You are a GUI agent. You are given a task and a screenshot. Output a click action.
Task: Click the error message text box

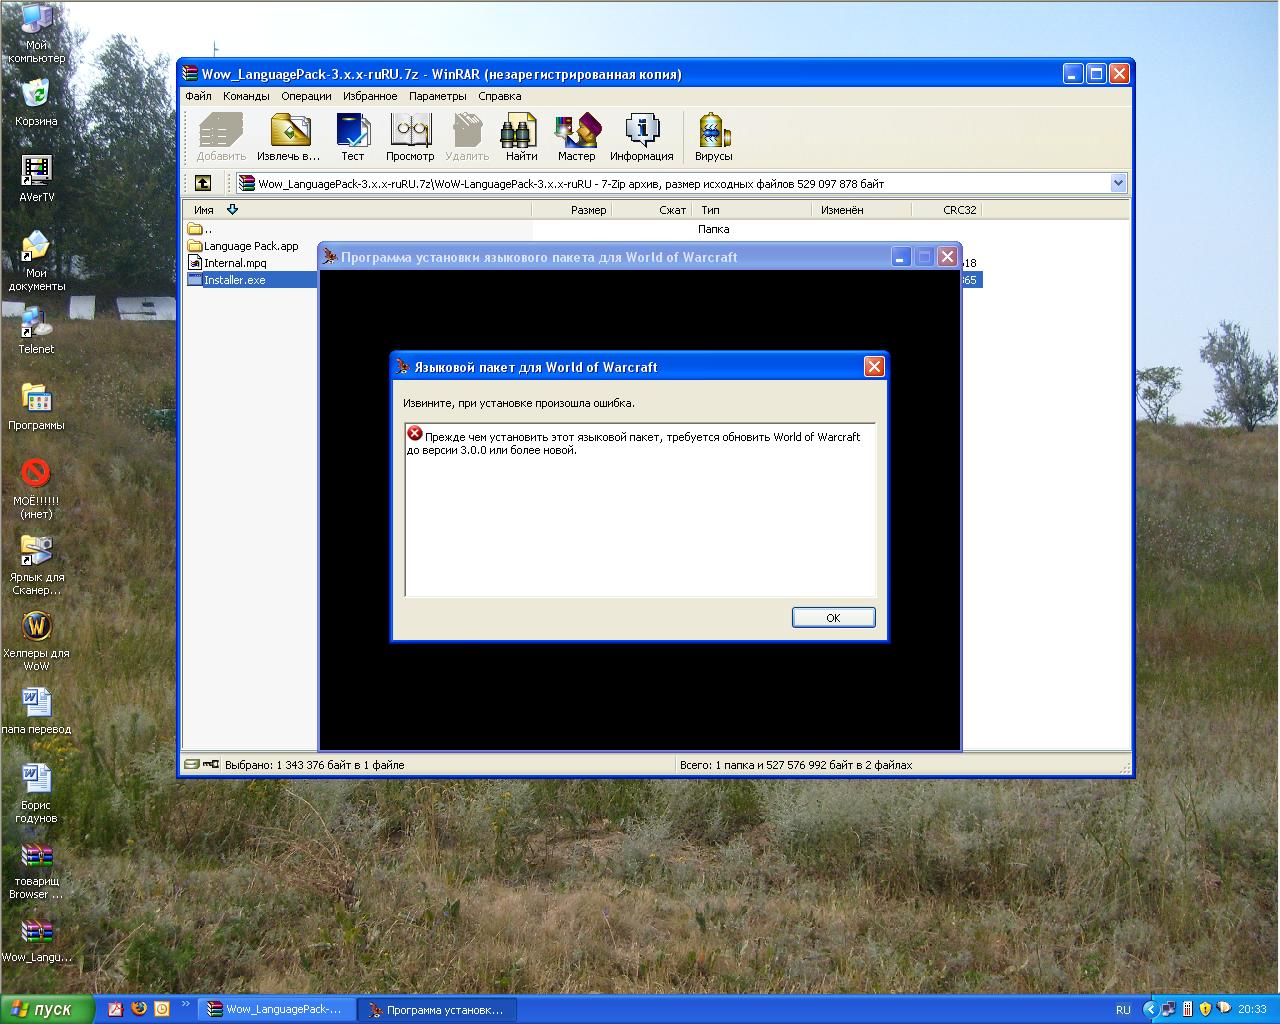pyautogui.click(x=640, y=510)
